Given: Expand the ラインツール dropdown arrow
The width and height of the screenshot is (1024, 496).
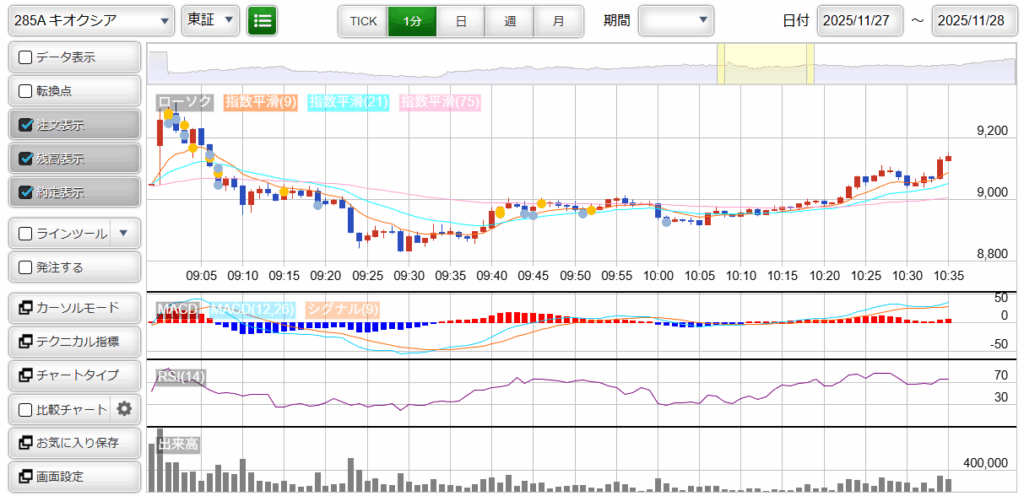Looking at the screenshot, I should (x=123, y=234).
